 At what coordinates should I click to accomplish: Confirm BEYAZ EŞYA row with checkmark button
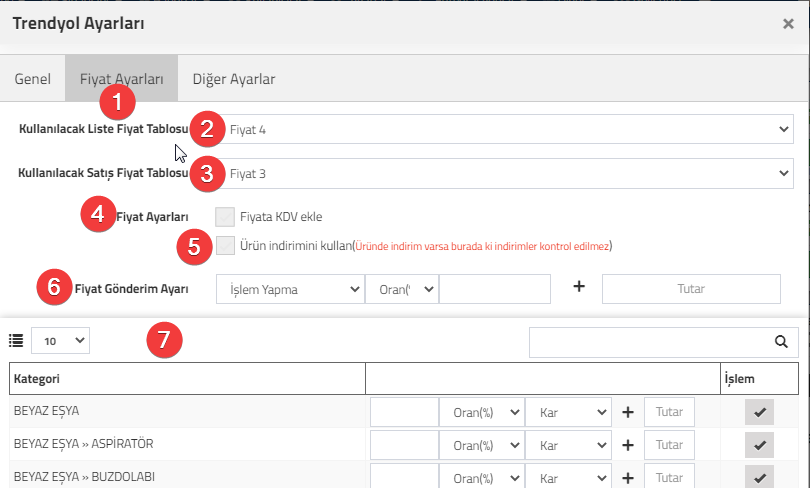tap(759, 412)
